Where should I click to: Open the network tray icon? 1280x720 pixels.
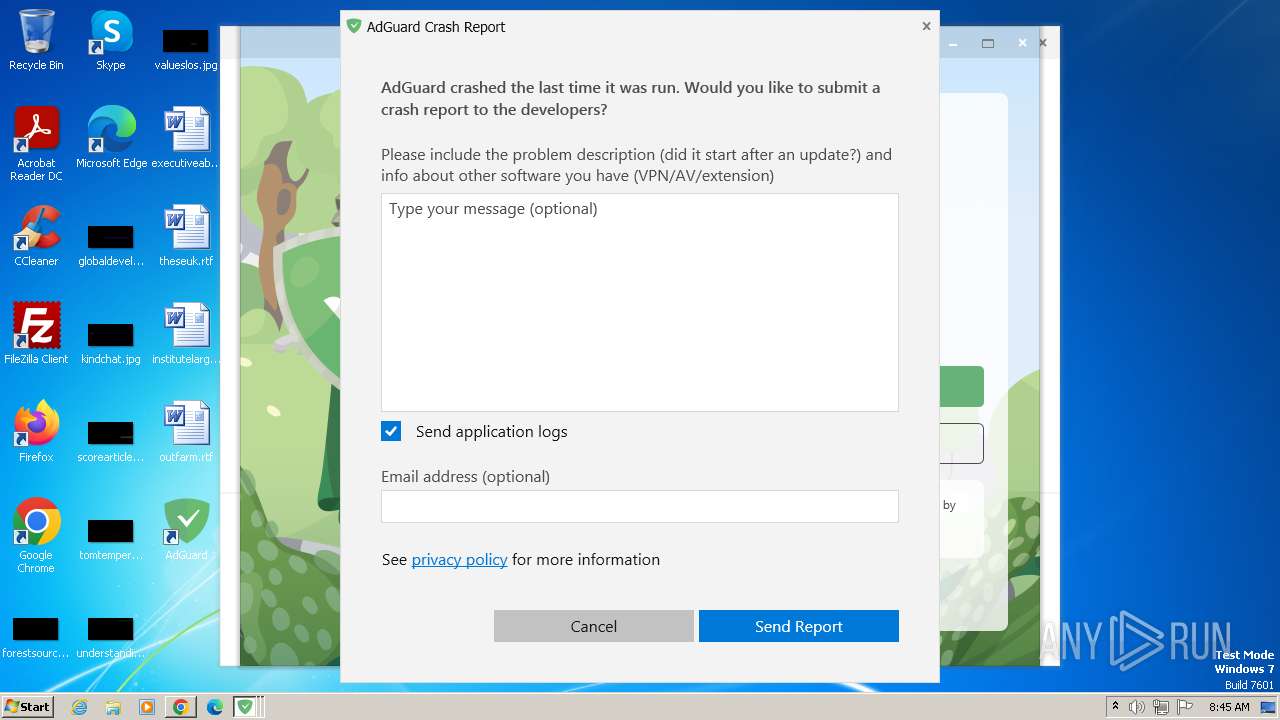tap(1161, 707)
